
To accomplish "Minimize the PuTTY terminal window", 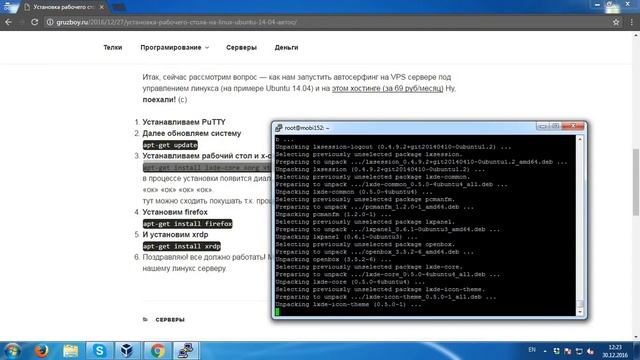I will (542, 127).
